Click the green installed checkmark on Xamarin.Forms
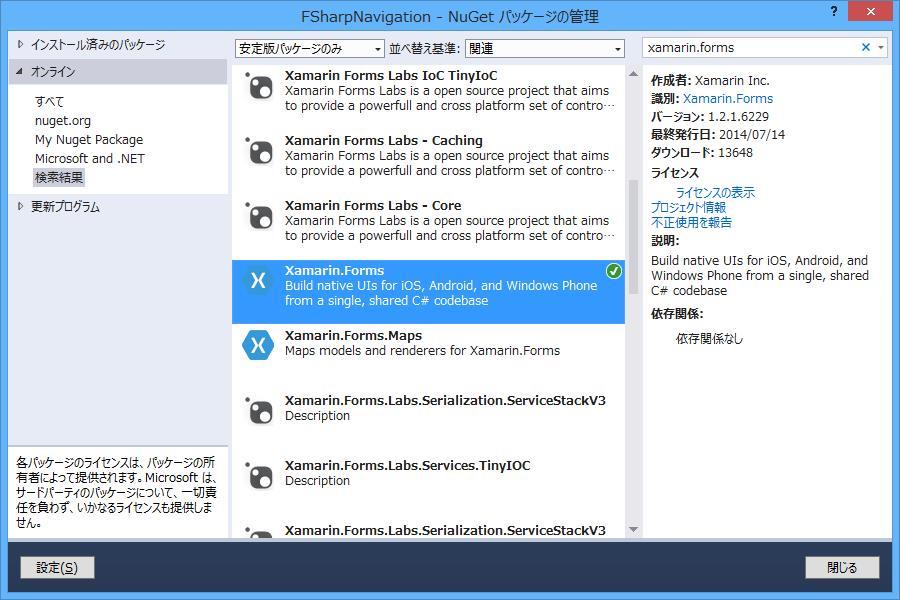This screenshot has height=600, width=900. tap(614, 271)
